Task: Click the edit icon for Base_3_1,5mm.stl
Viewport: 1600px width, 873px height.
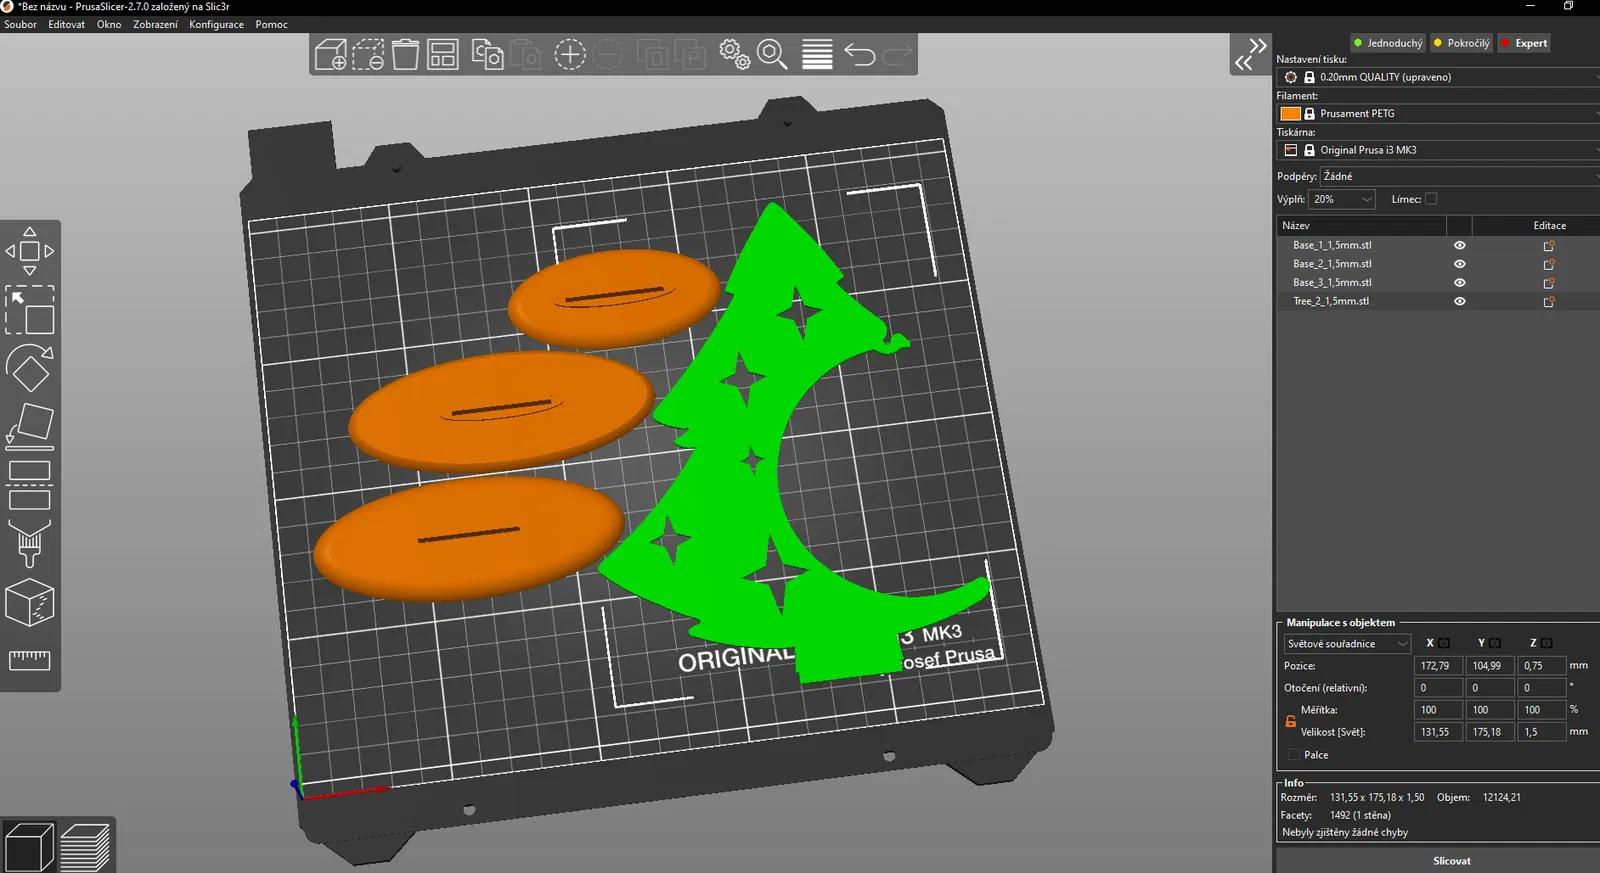Action: (x=1549, y=283)
